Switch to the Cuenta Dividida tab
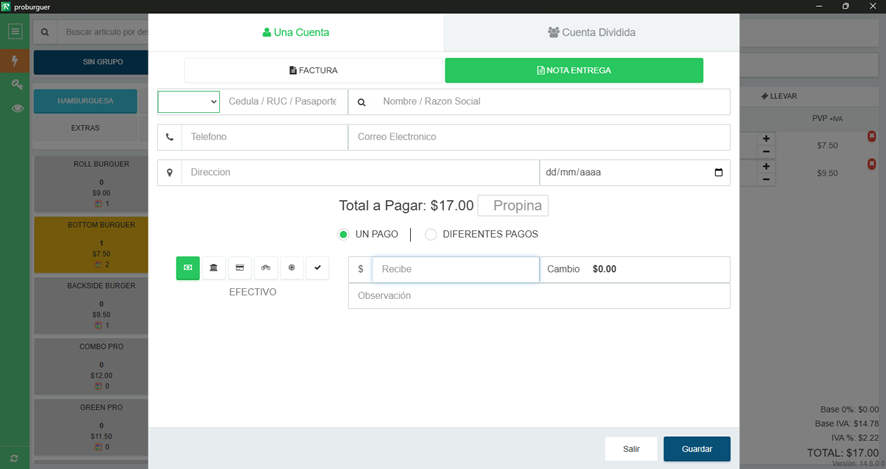The height and width of the screenshot is (469, 886). (592, 32)
